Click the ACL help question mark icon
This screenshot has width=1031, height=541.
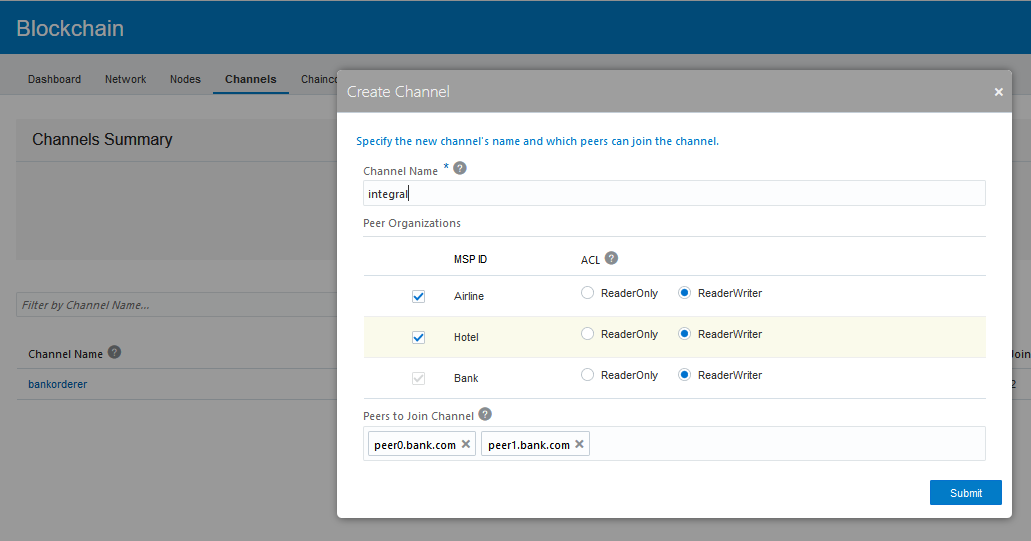[x=611, y=258]
